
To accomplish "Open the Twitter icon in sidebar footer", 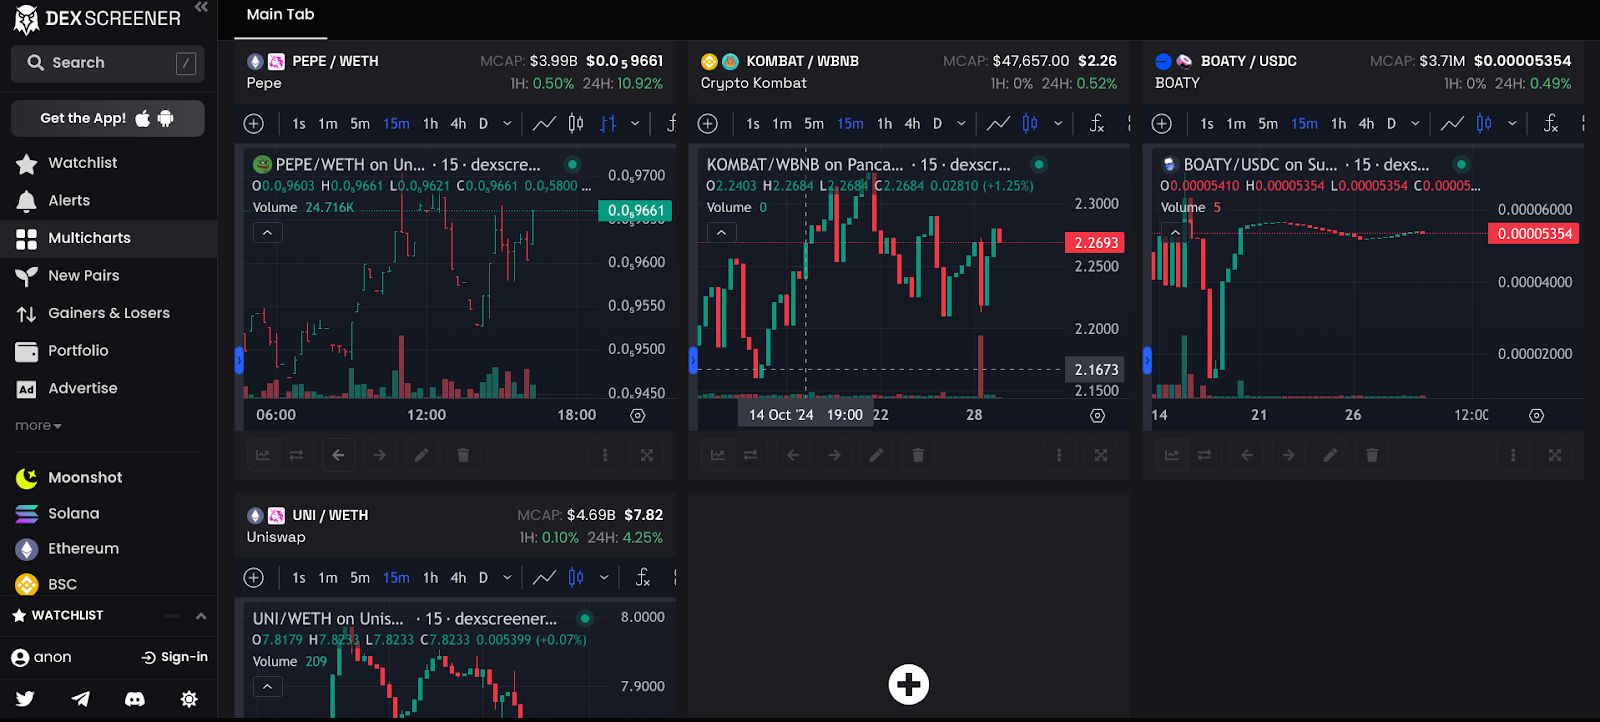I will point(25,699).
